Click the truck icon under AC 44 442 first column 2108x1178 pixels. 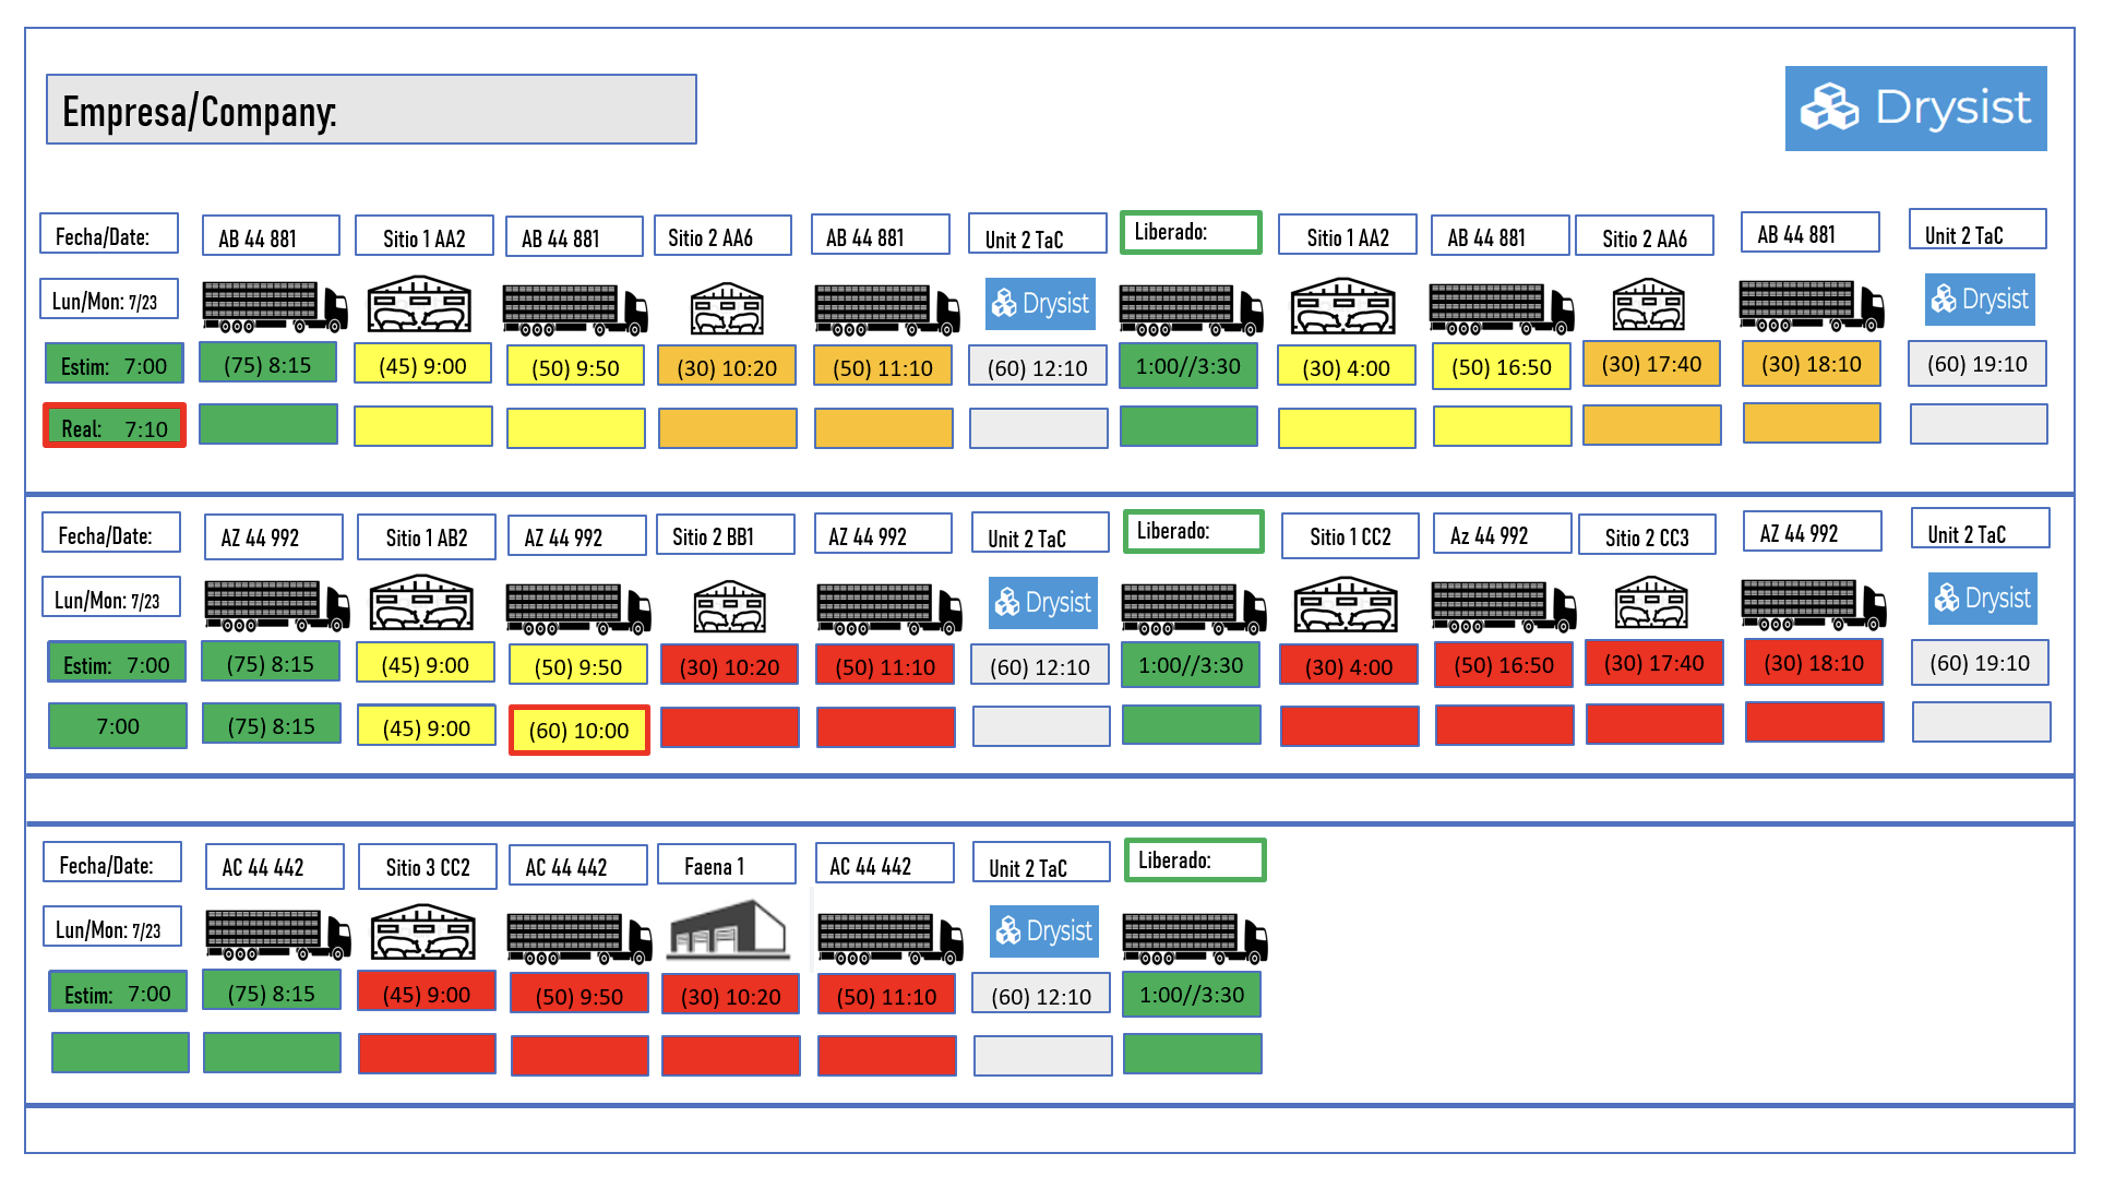[x=277, y=935]
